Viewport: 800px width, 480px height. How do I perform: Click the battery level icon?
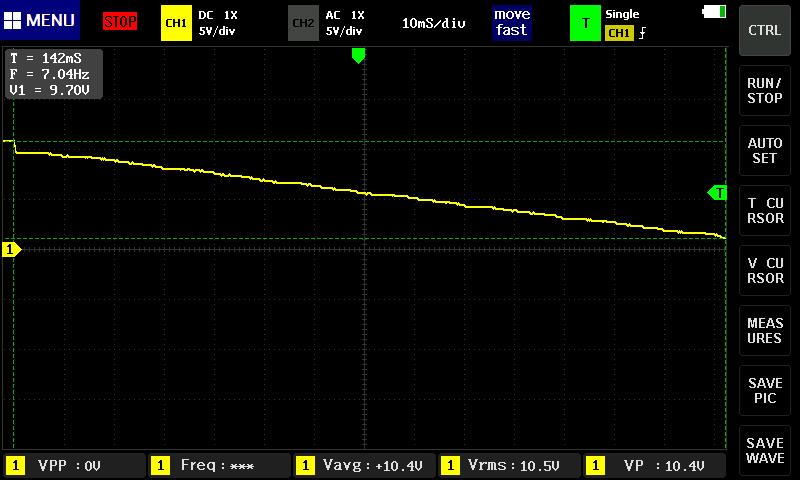coord(715,12)
